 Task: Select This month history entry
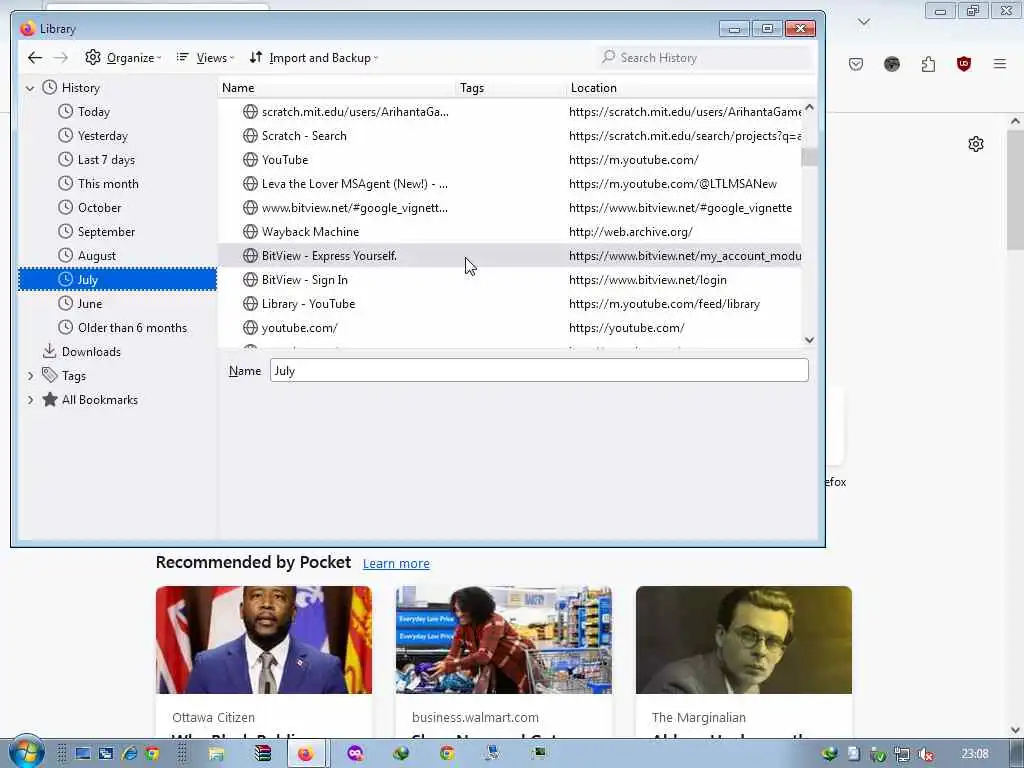(108, 184)
